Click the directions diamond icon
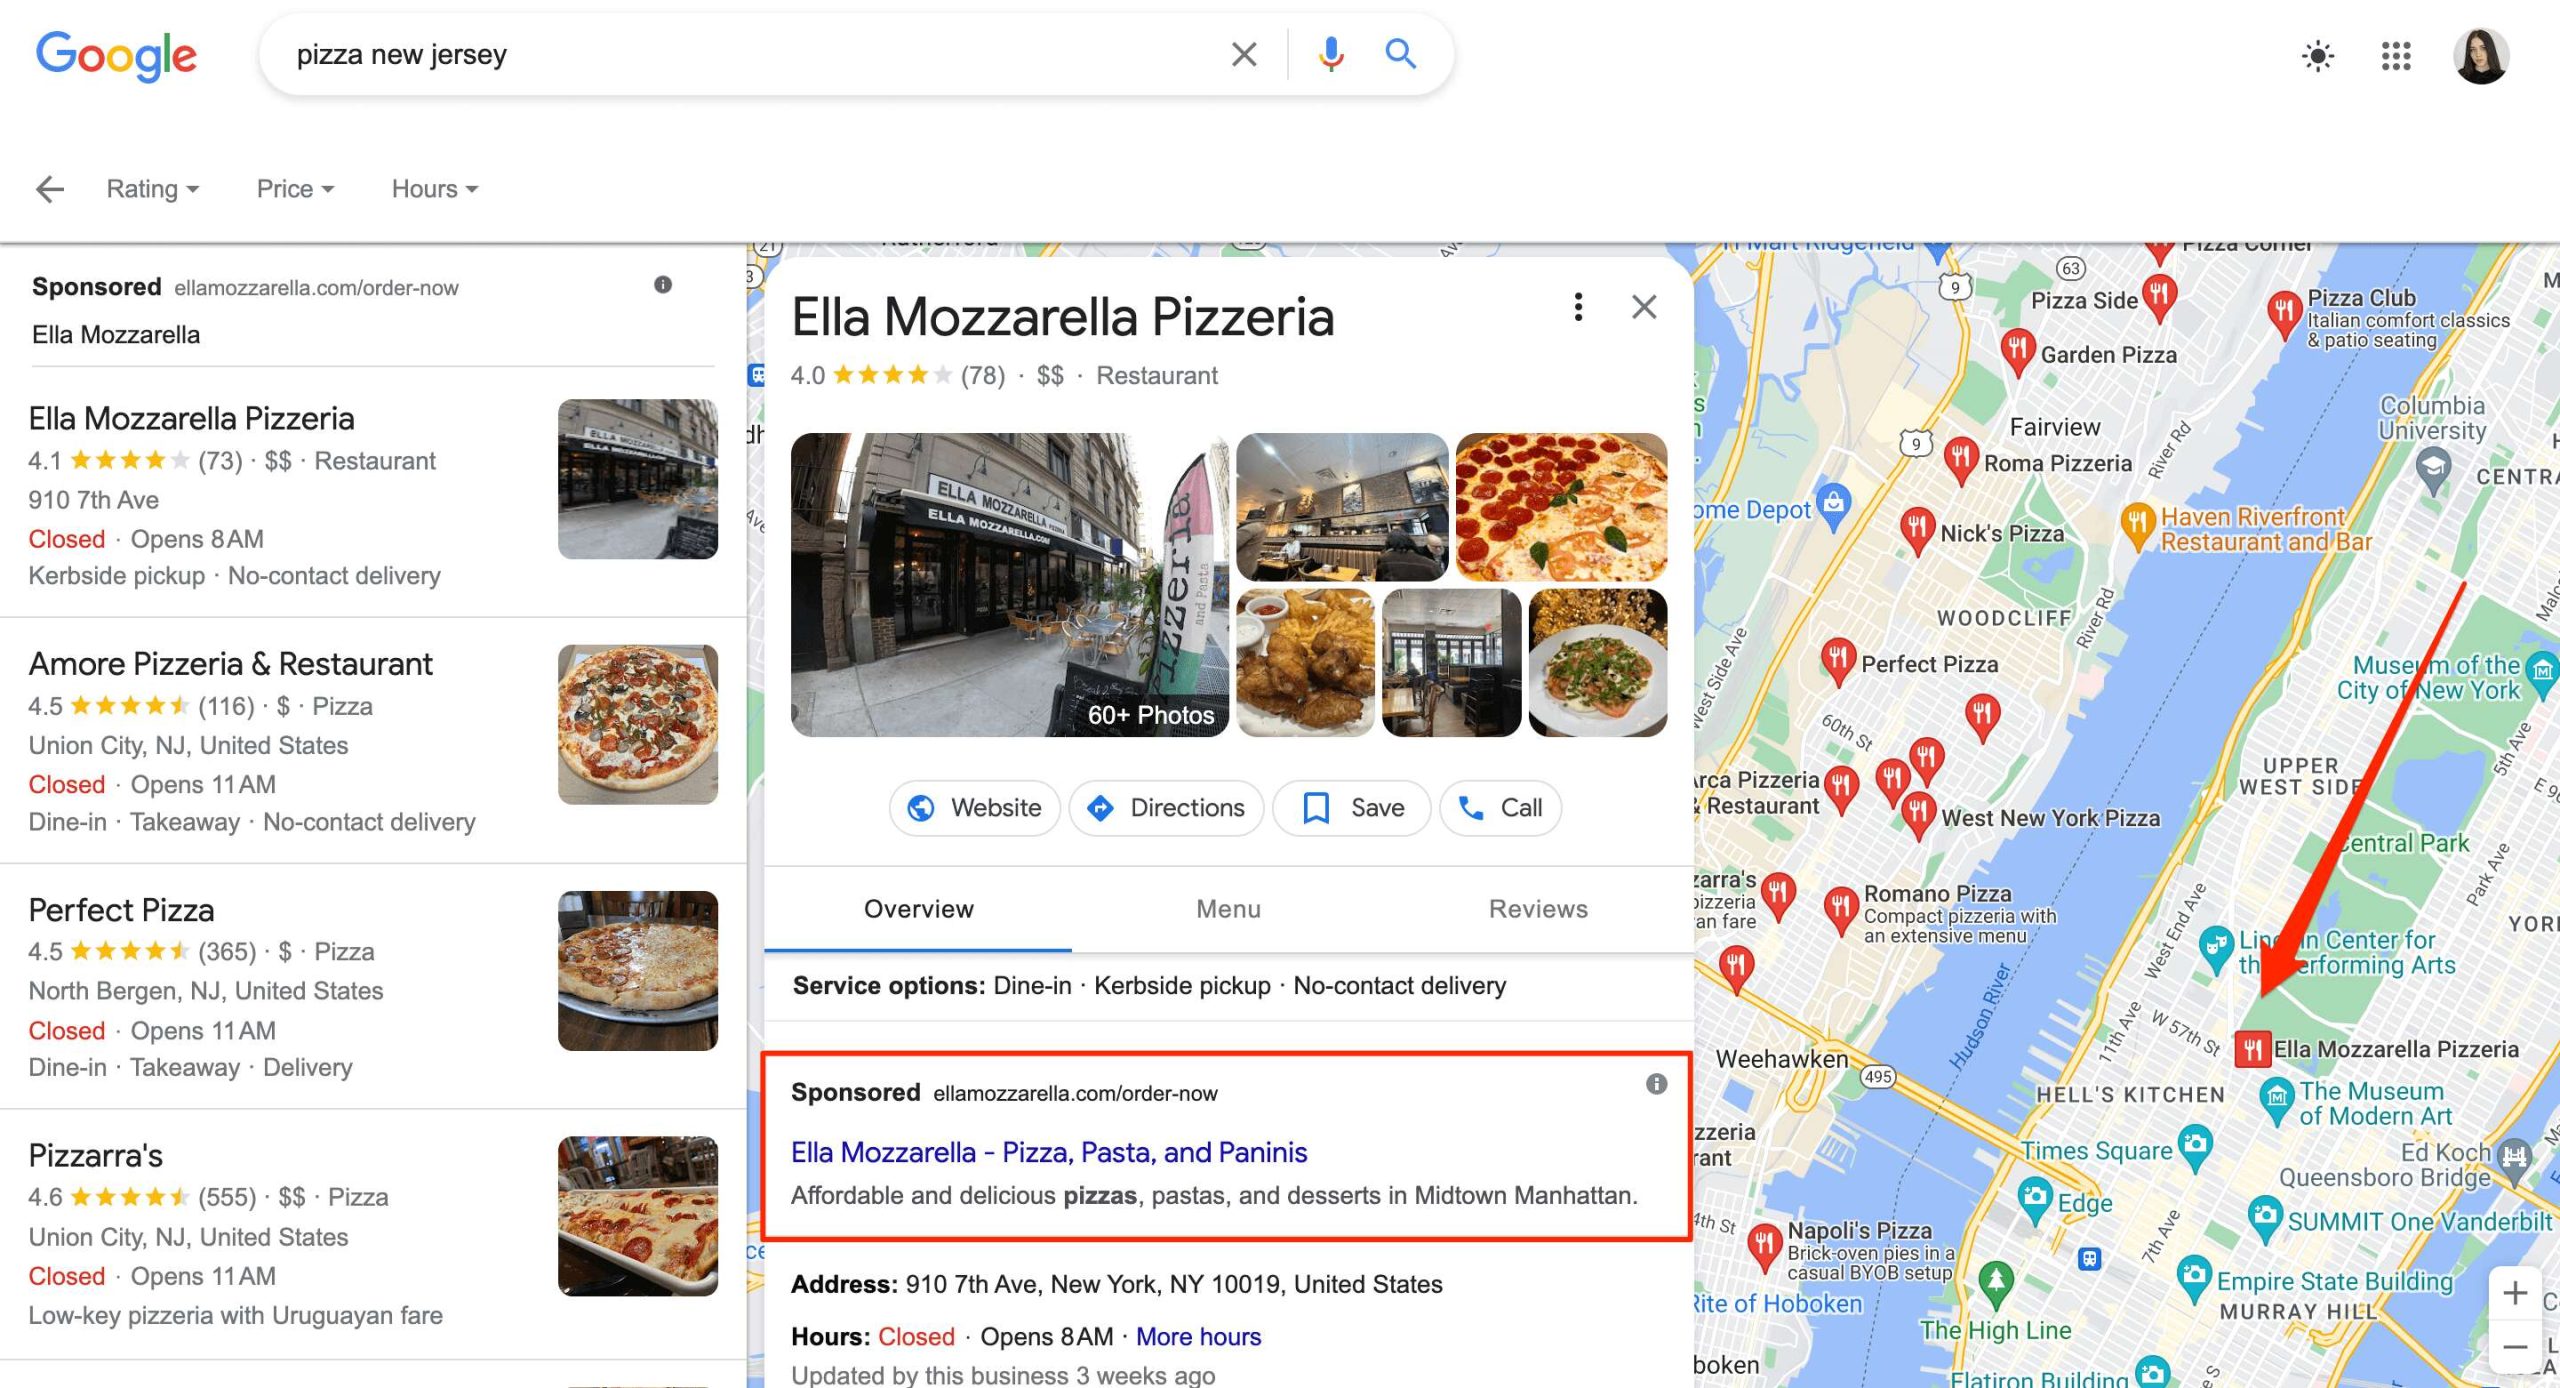The width and height of the screenshot is (2560, 1388). click(1099, 807)
